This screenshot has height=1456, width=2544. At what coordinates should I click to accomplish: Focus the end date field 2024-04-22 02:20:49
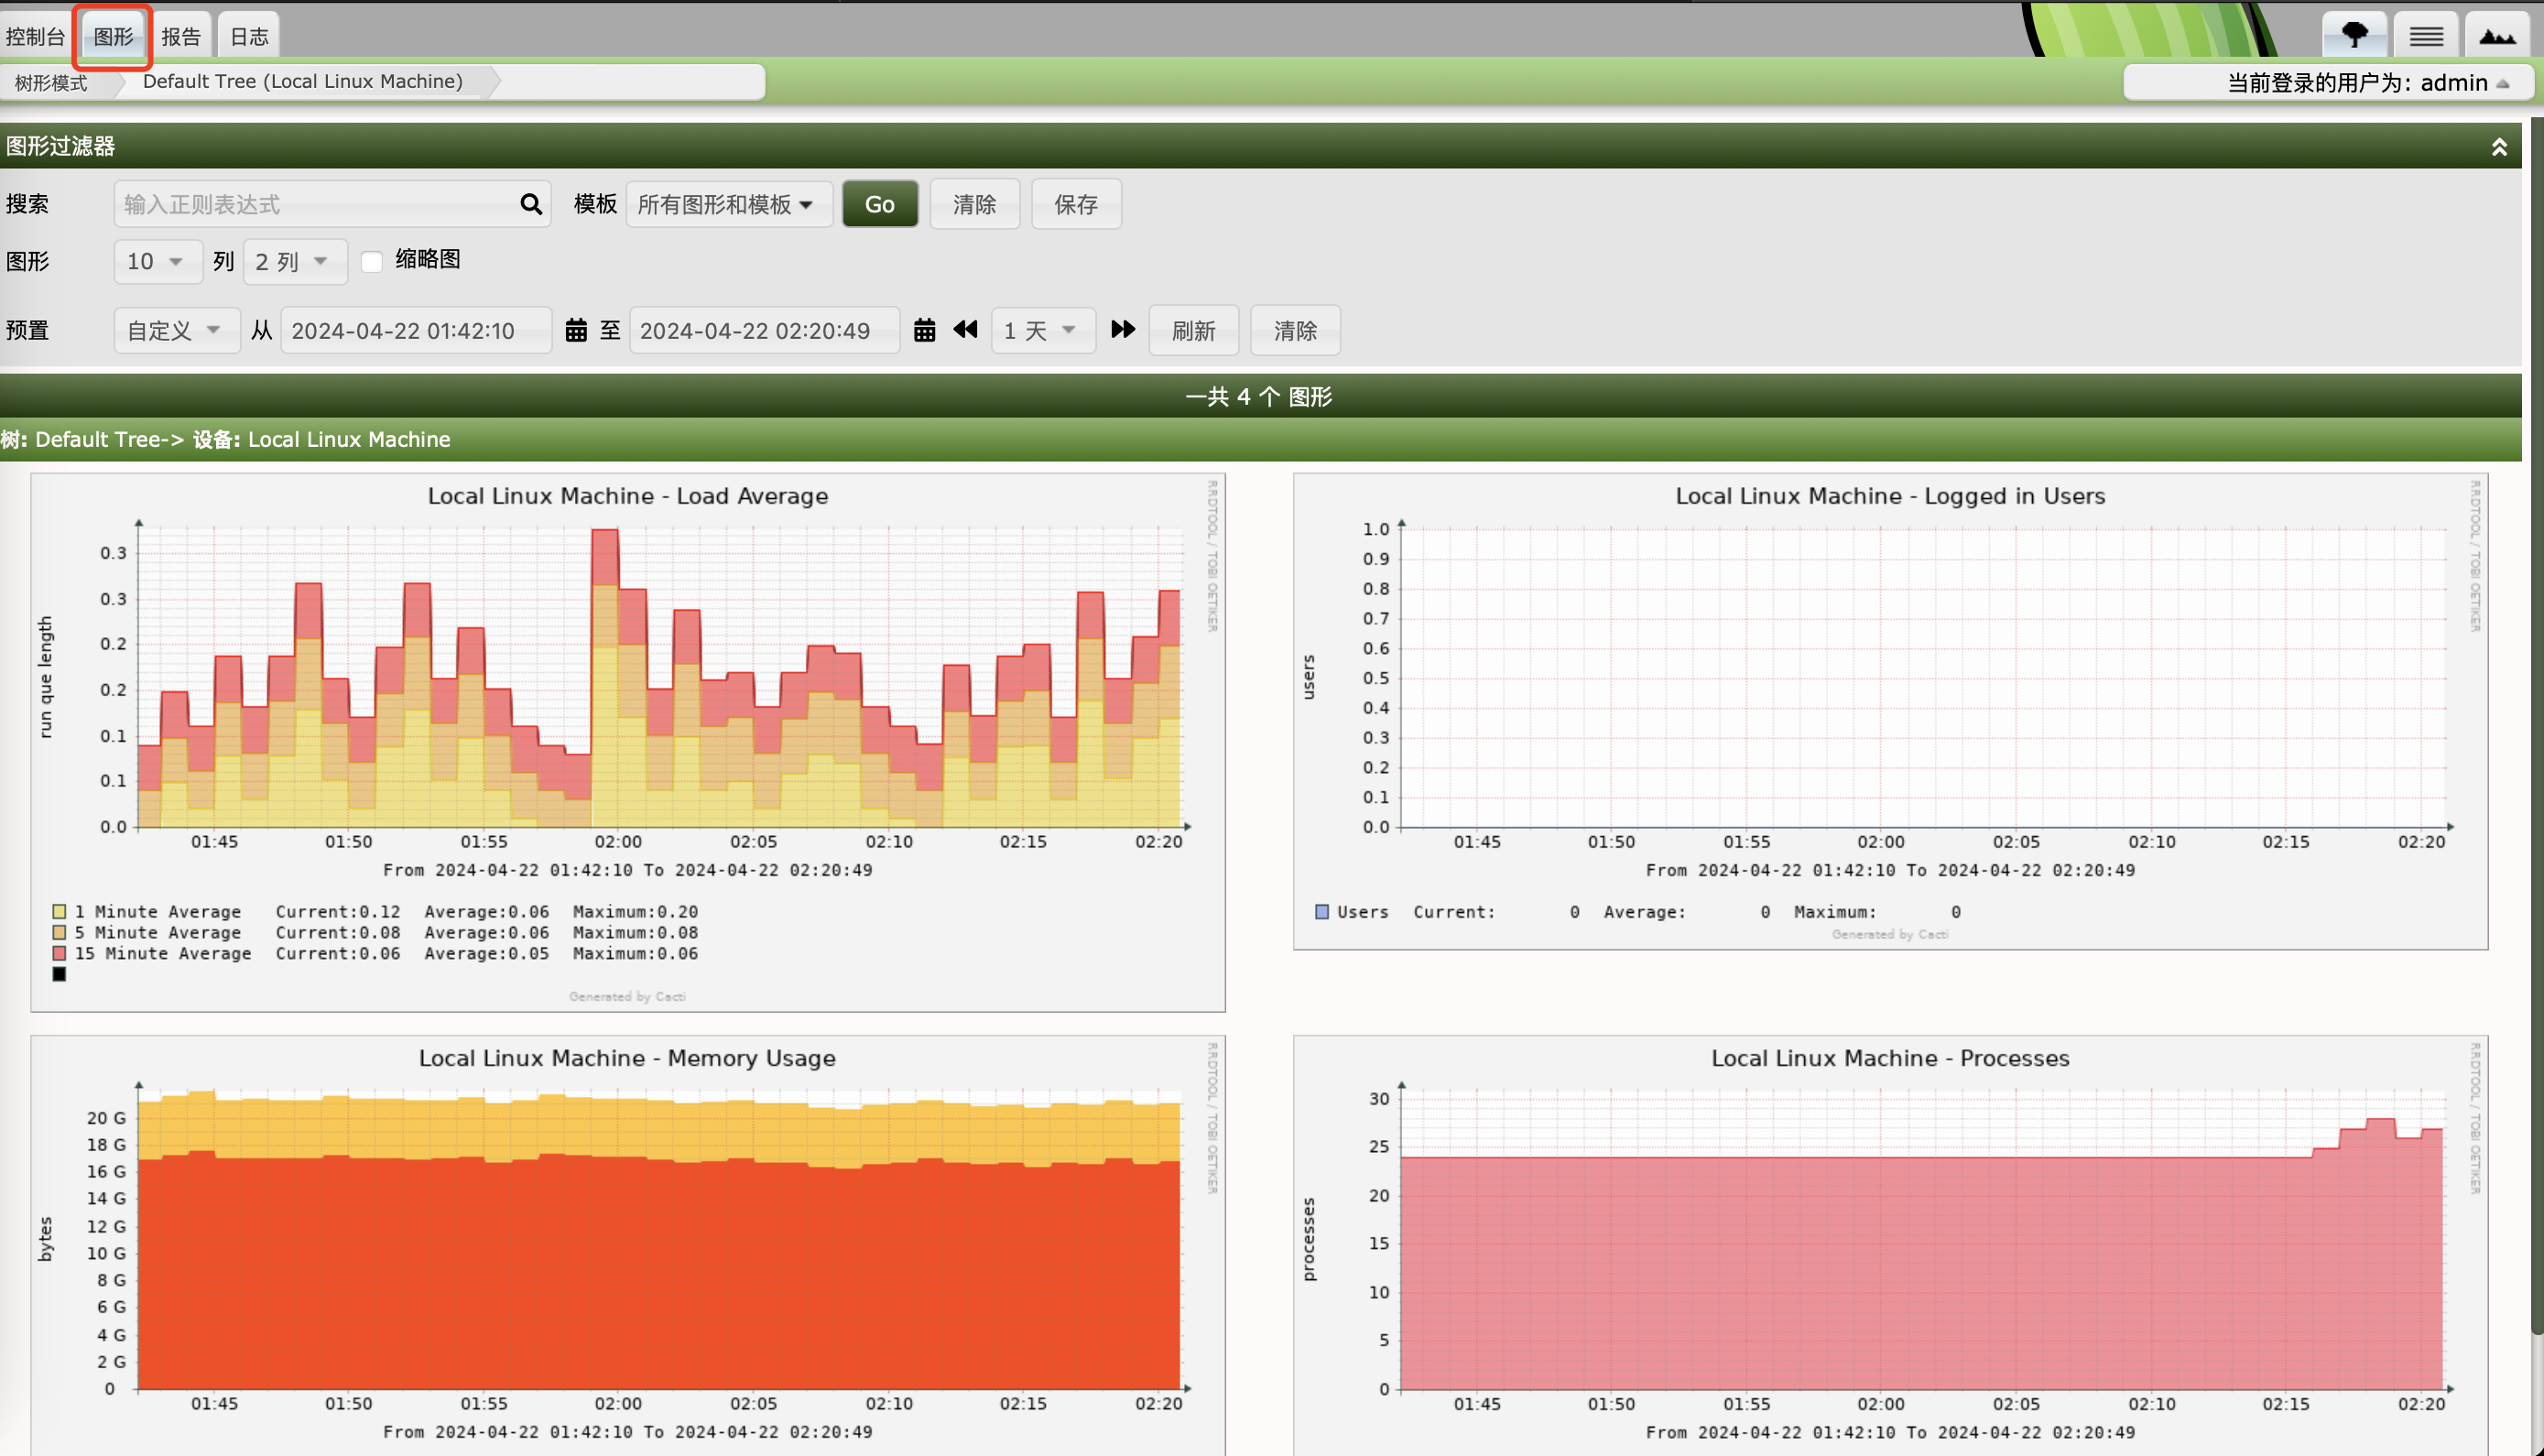coord(764,330)
